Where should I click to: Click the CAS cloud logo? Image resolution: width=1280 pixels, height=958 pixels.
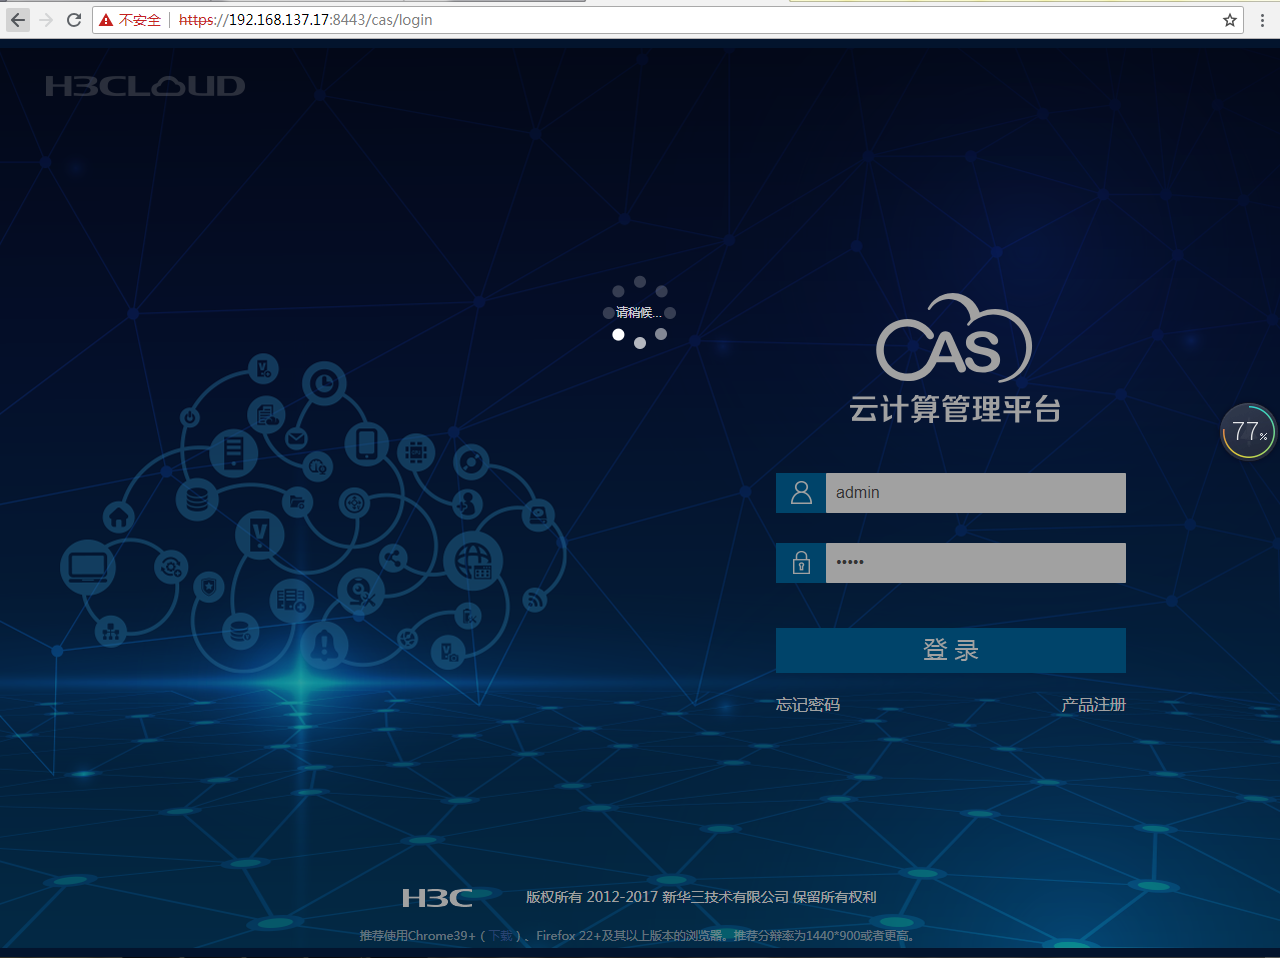[954, 338]
